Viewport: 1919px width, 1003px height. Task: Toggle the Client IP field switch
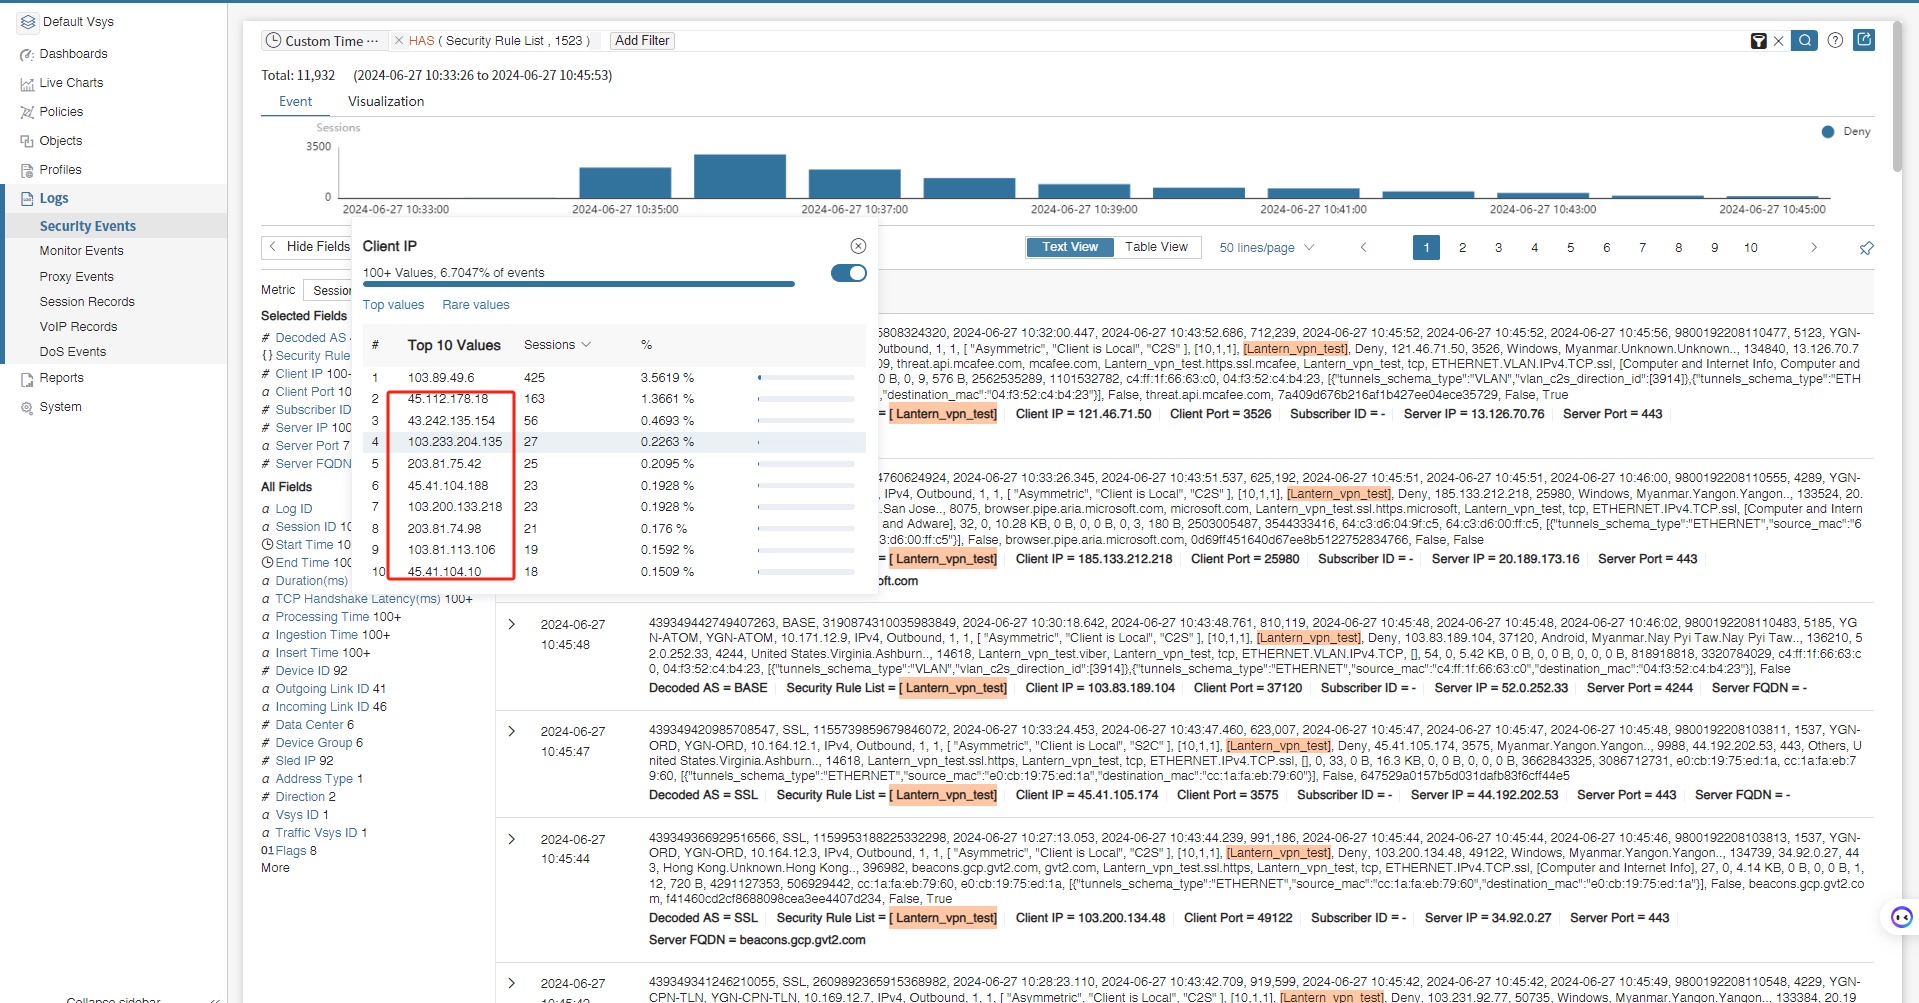[x=849, y=273]
